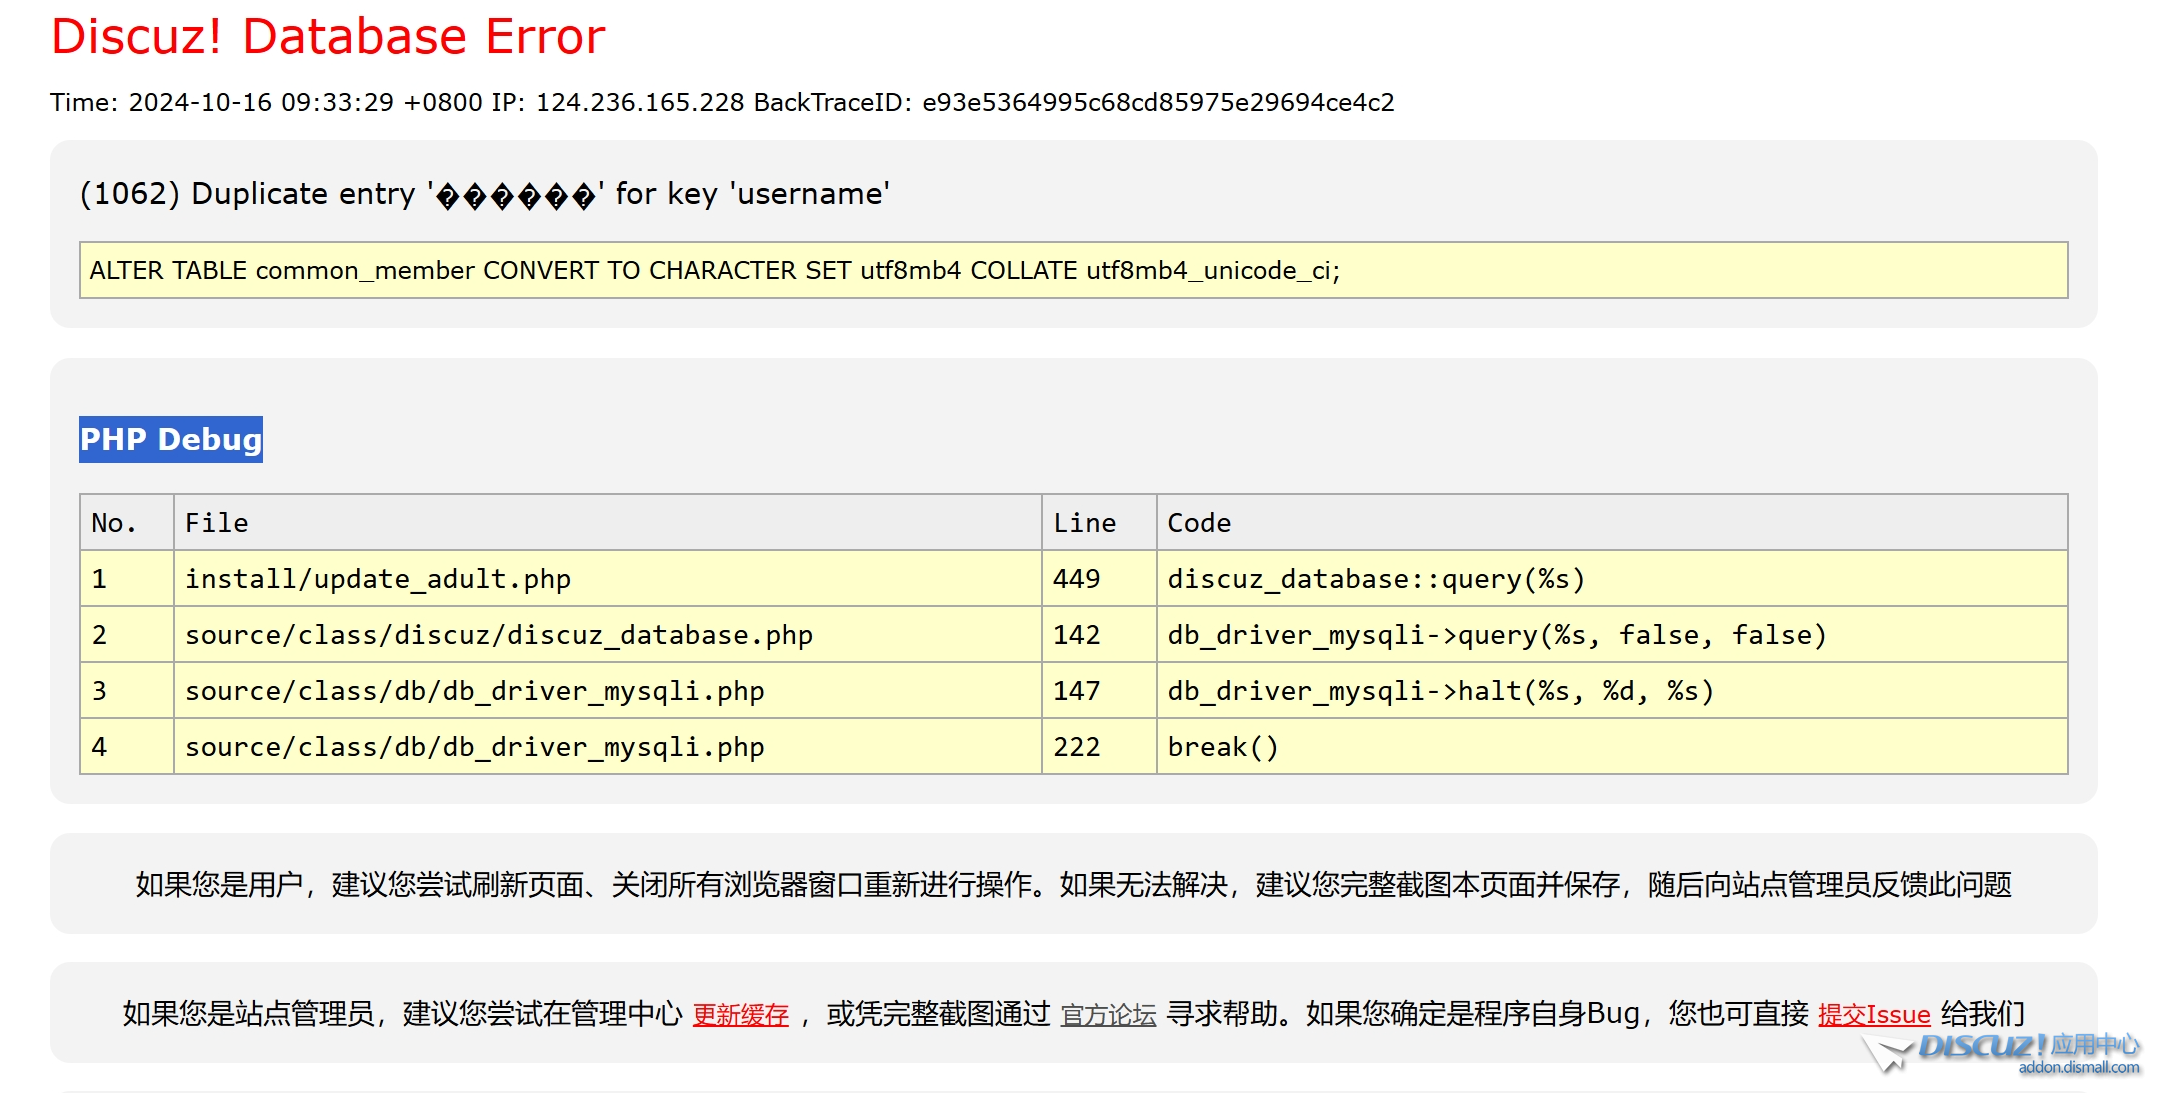Click the Discuz! Database Error title

327,37
